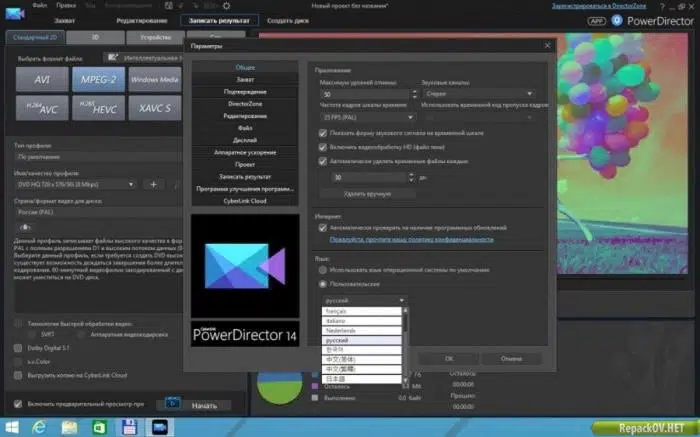This screenshot has height=437, width=700.
Task: Click the Отмена button in dialog
Action: [511, 358]
